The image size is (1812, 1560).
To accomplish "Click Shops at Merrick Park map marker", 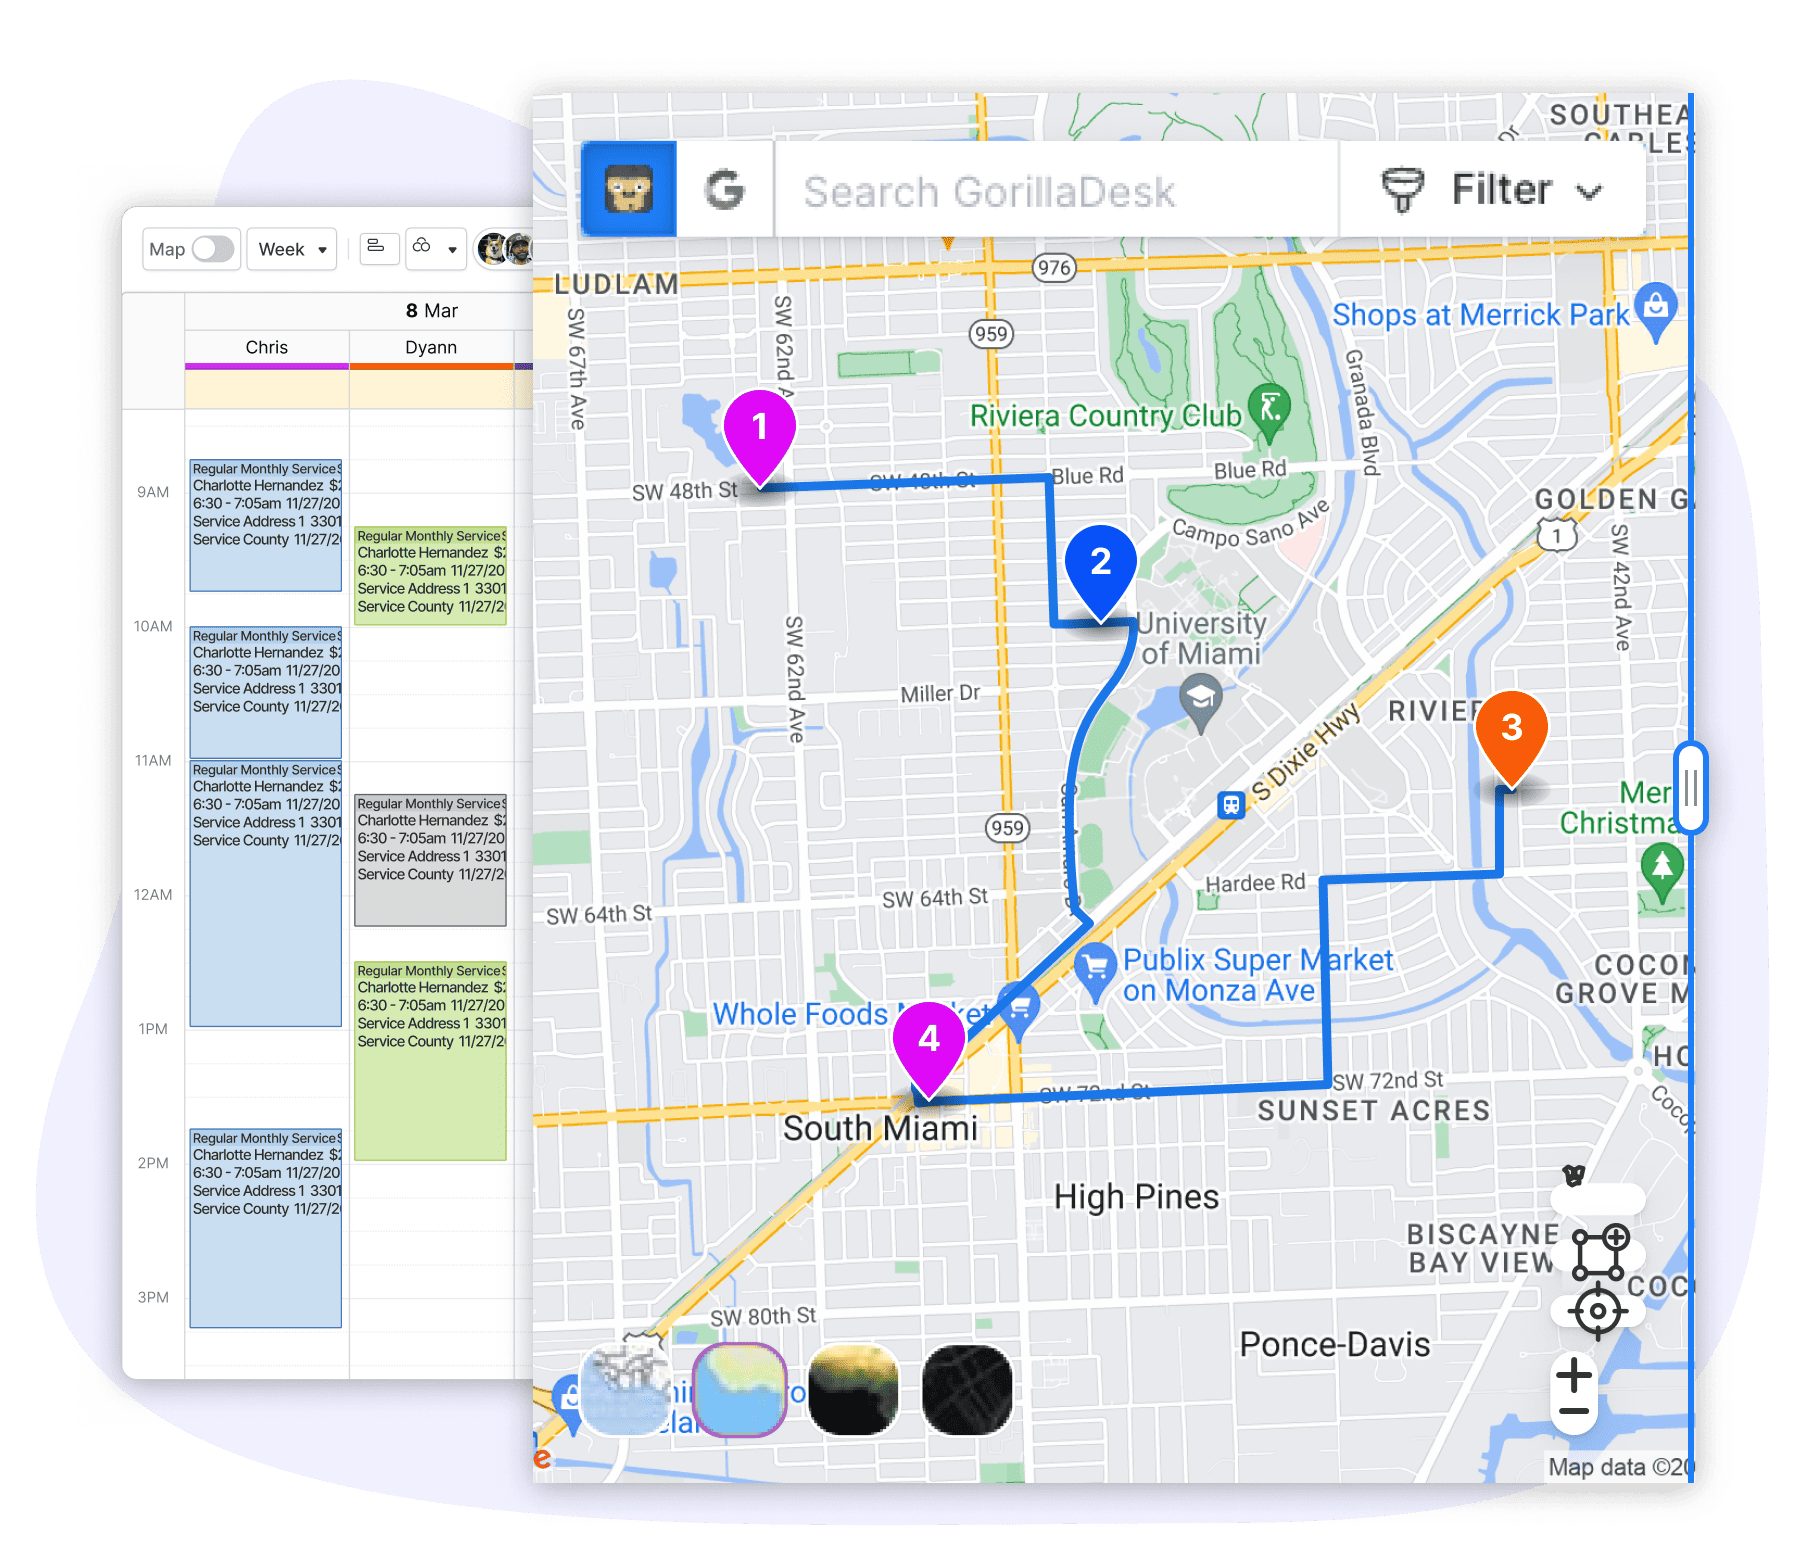I will 1656,310.
